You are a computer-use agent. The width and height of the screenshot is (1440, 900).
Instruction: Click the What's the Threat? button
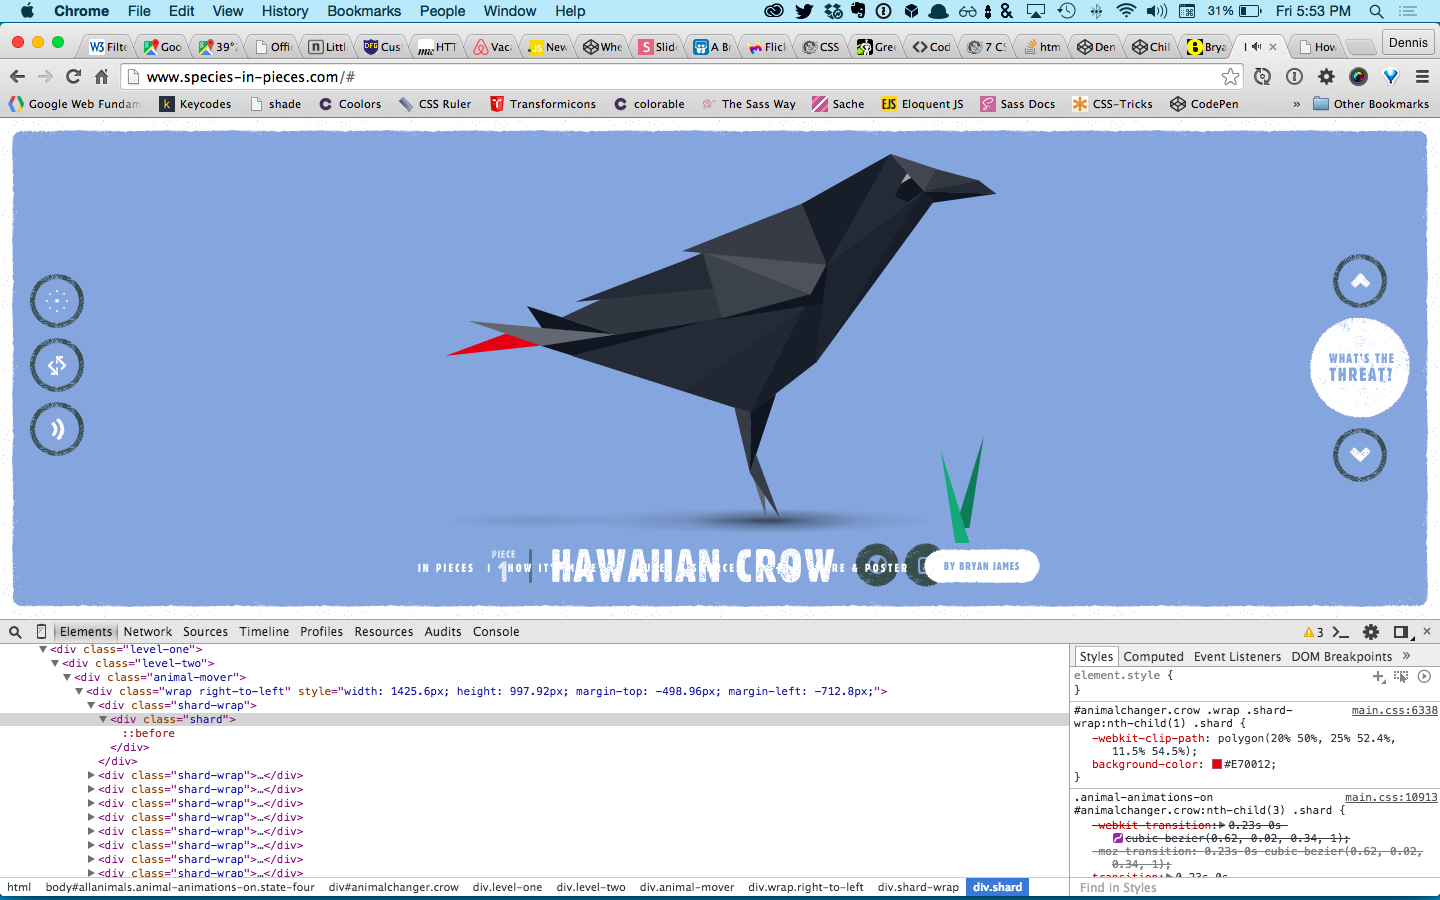[1360, 367]
